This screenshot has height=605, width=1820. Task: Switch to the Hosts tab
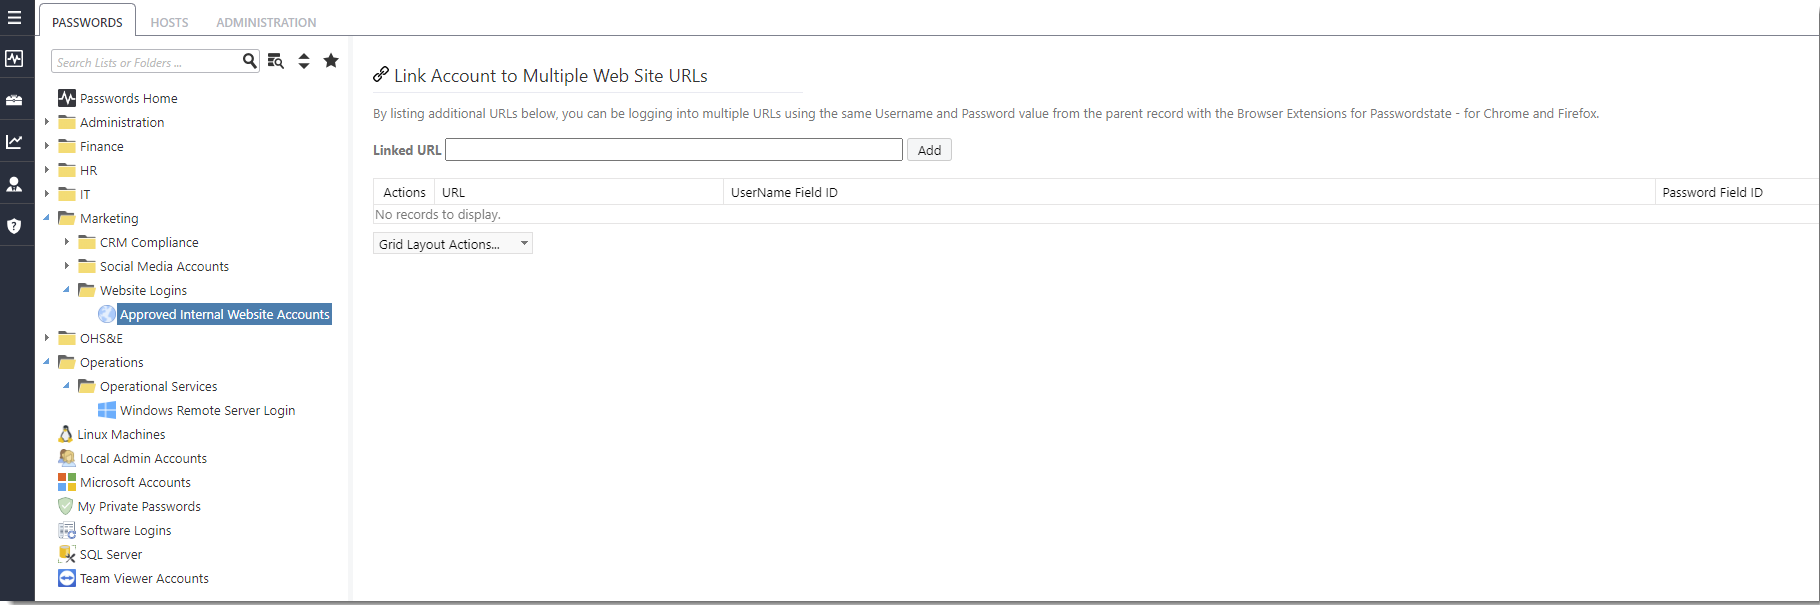(x=169, y=22)
